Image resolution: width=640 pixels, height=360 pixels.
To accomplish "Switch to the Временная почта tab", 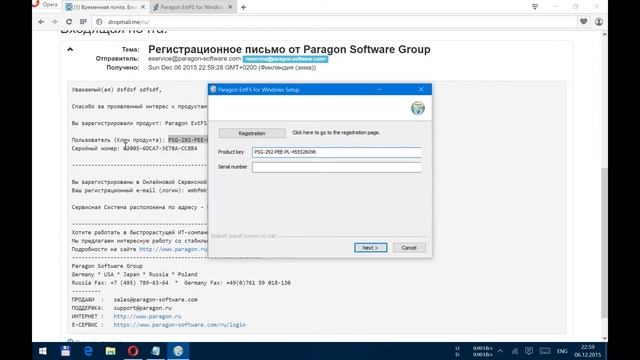I will [105, 7].
